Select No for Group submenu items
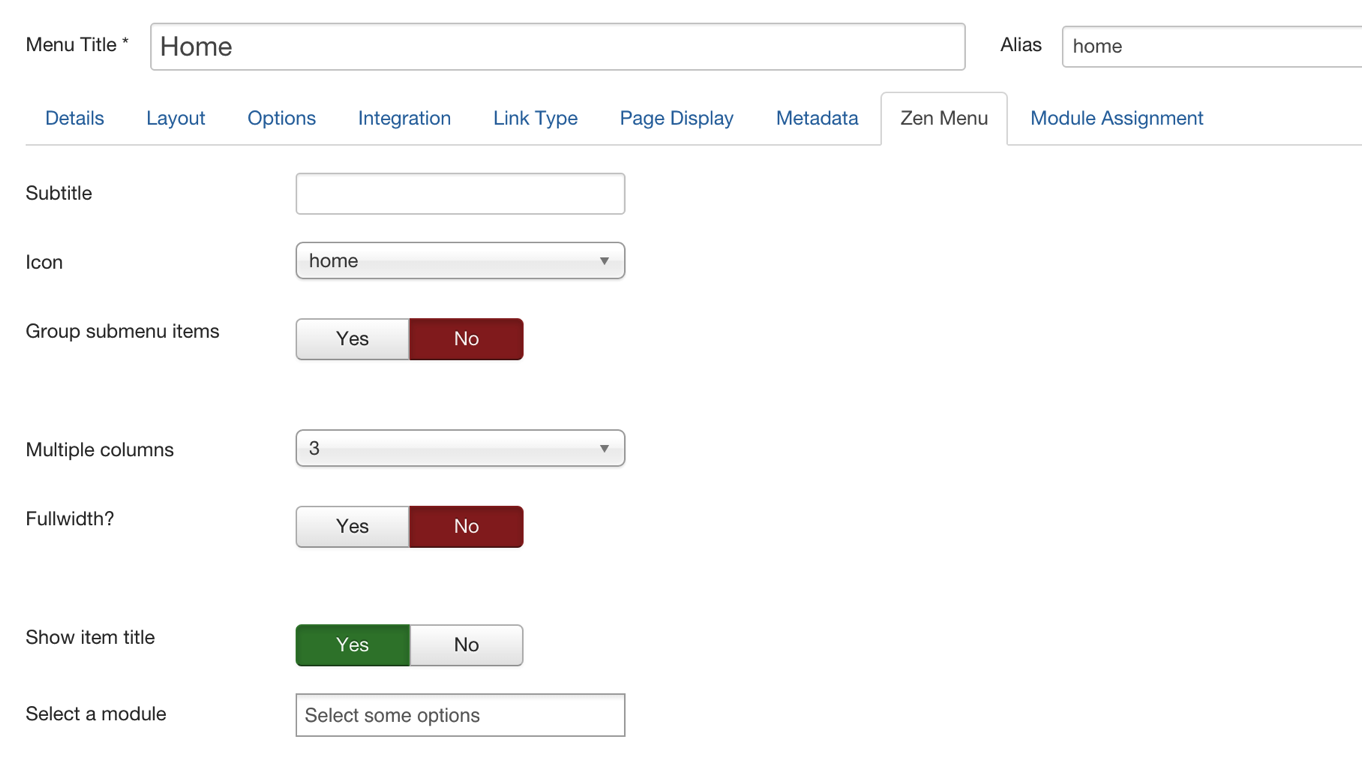 (466, 339)
